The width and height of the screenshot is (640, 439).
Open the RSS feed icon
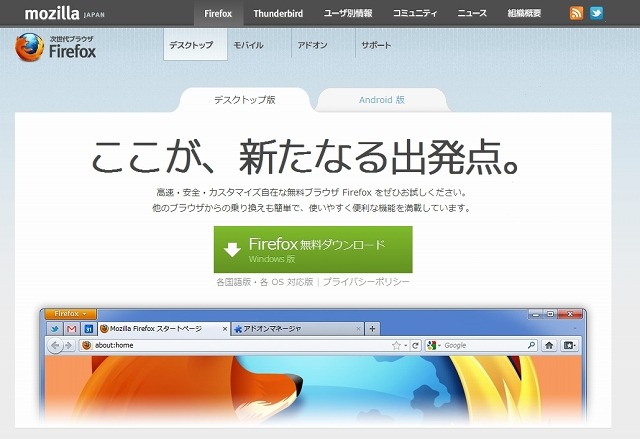point(576,13)
